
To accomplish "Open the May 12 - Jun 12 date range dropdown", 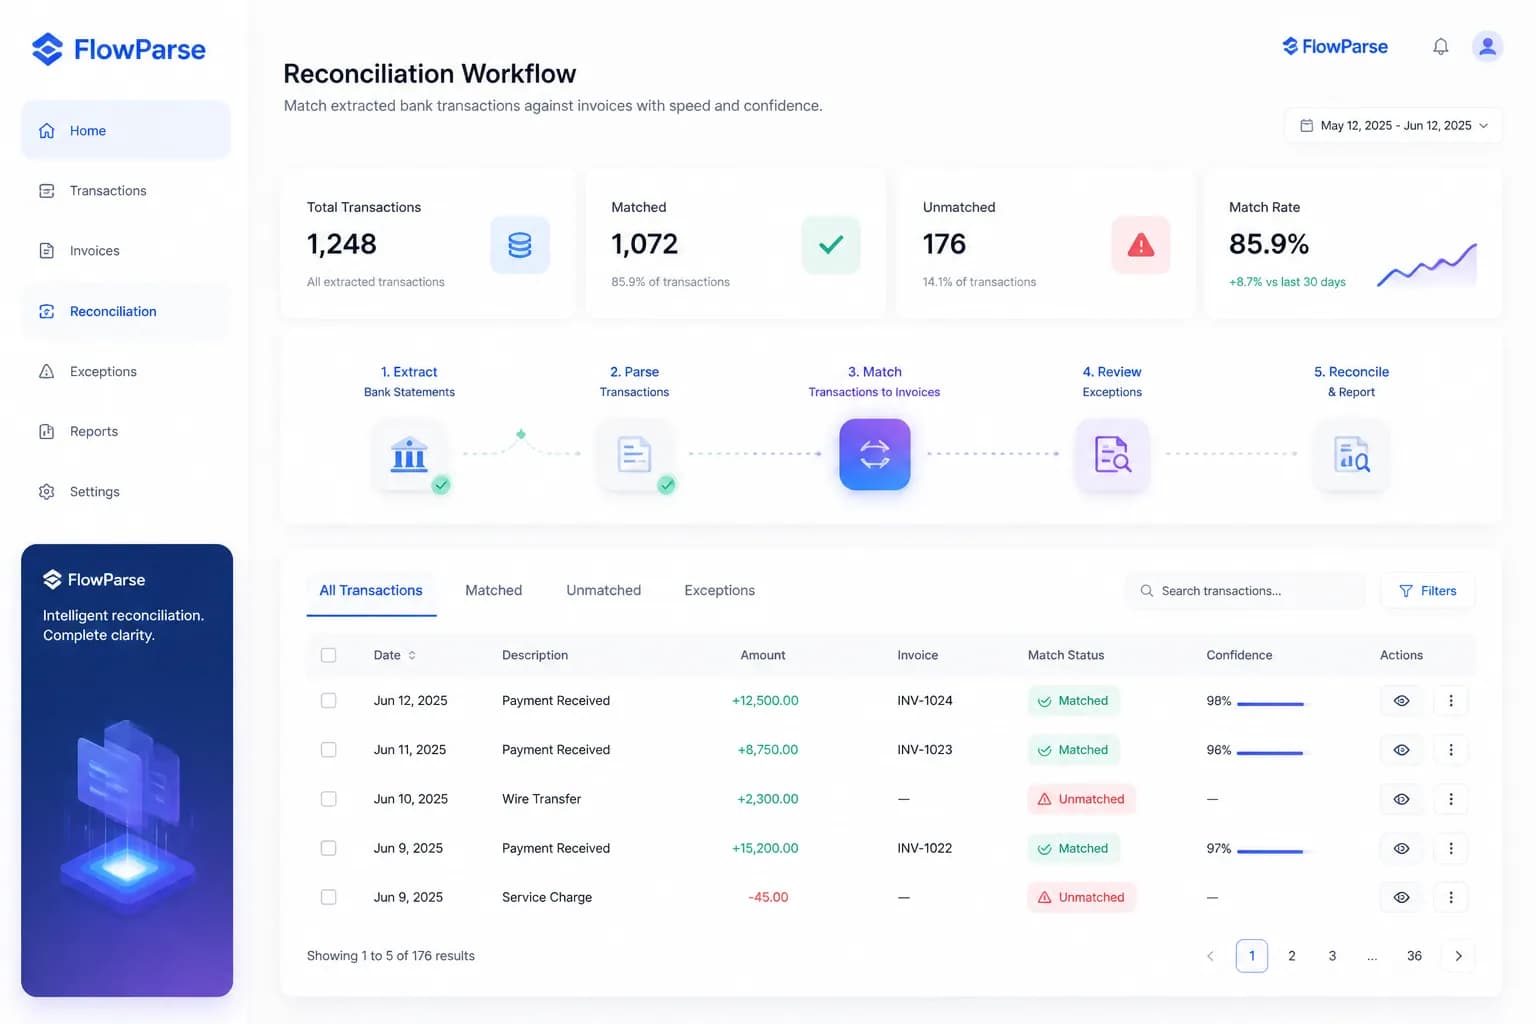I will click(x=1393, y=126).
